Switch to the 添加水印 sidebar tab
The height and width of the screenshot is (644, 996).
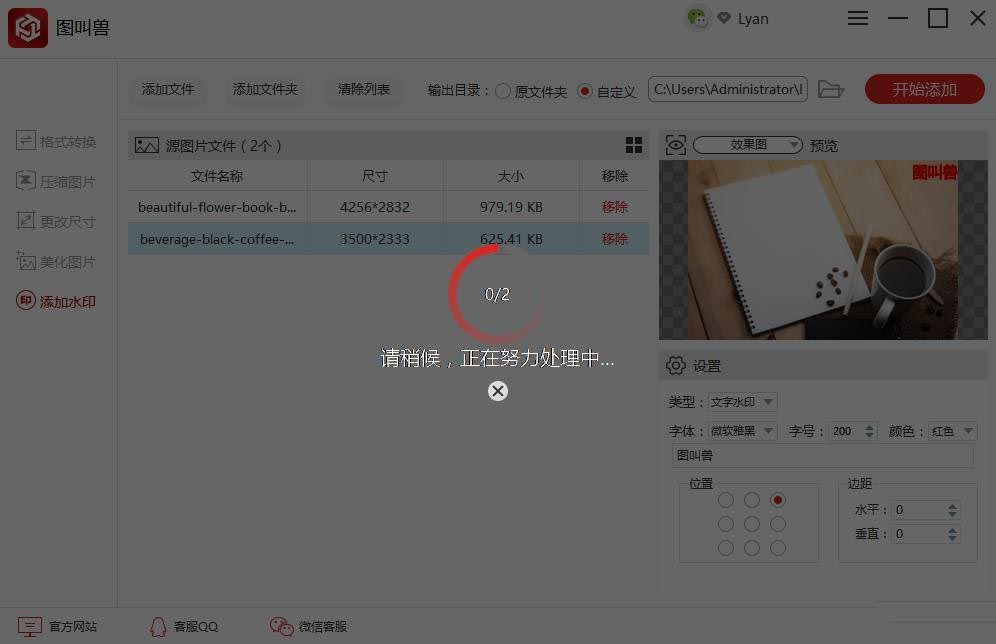coord(55,301)
